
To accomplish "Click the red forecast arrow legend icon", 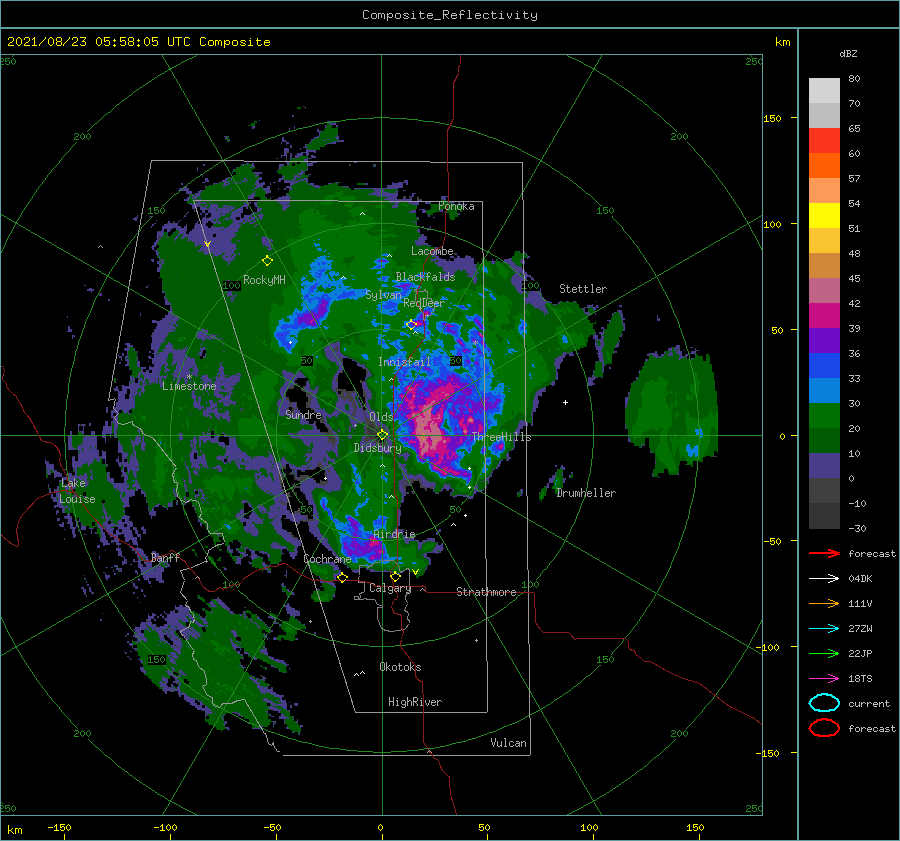I will (824, 553).
